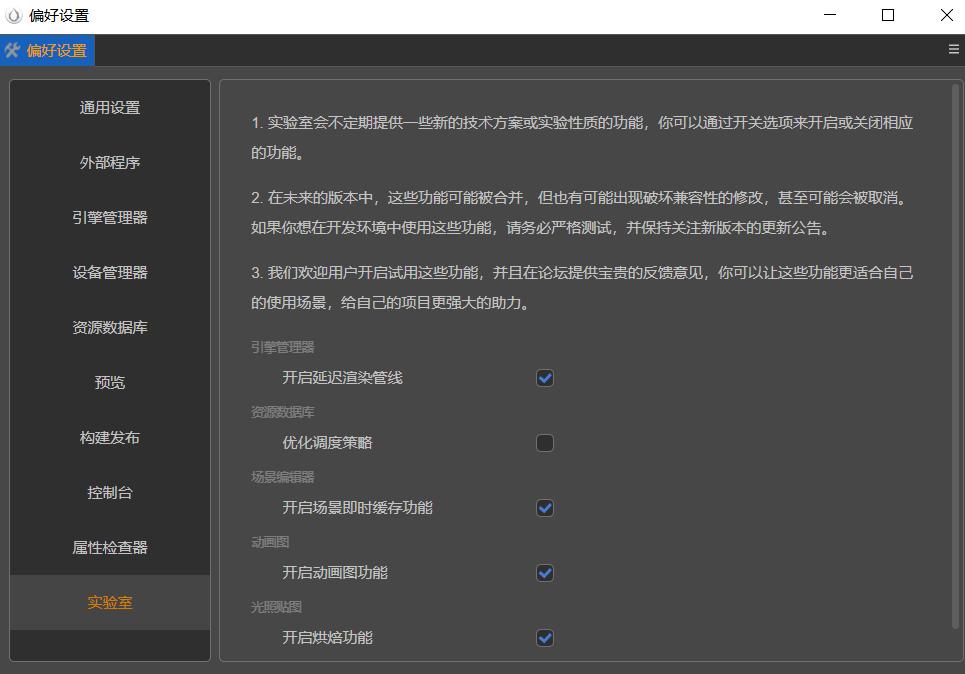Select 引擎管理器 in the sidebar
The width and height of the screenshot is (965, 674).
109,217
